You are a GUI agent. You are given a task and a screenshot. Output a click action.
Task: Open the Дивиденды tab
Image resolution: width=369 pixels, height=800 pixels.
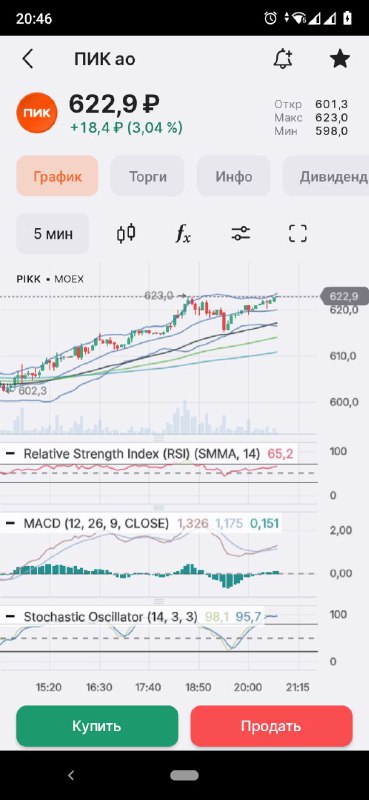click(x=326, y=176)
